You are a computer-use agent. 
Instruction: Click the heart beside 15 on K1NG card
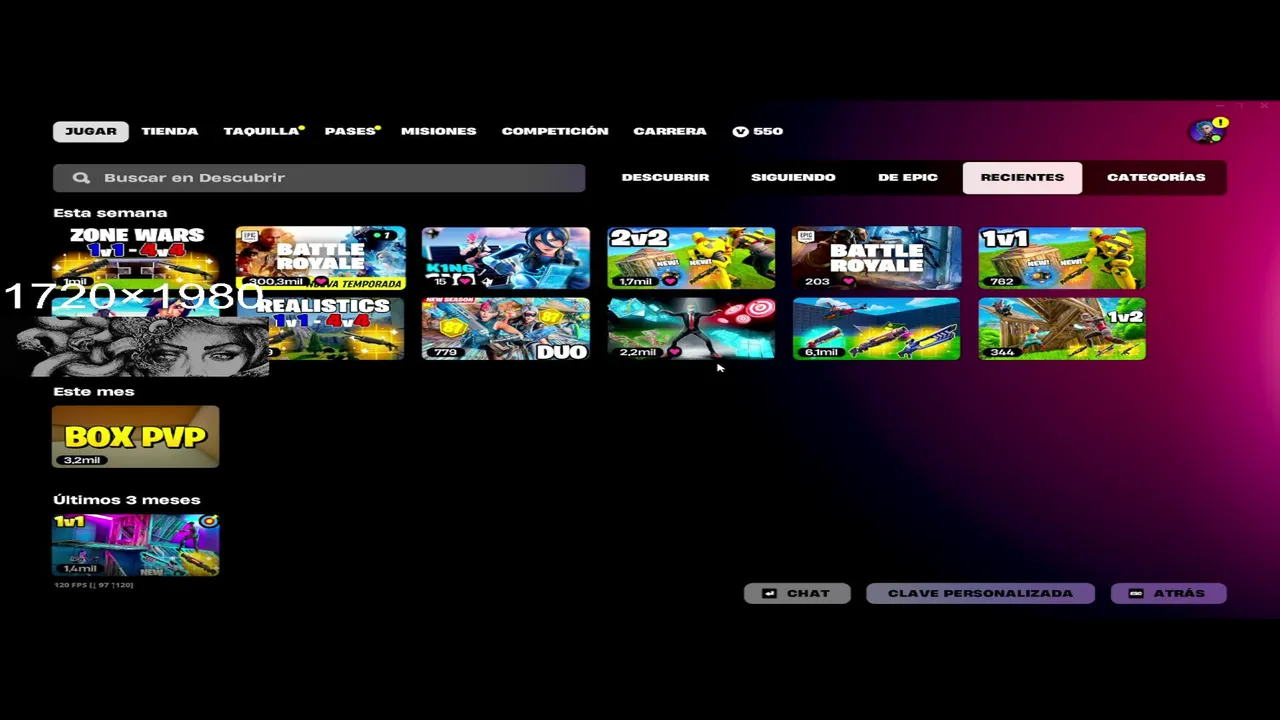coord(466,282)
